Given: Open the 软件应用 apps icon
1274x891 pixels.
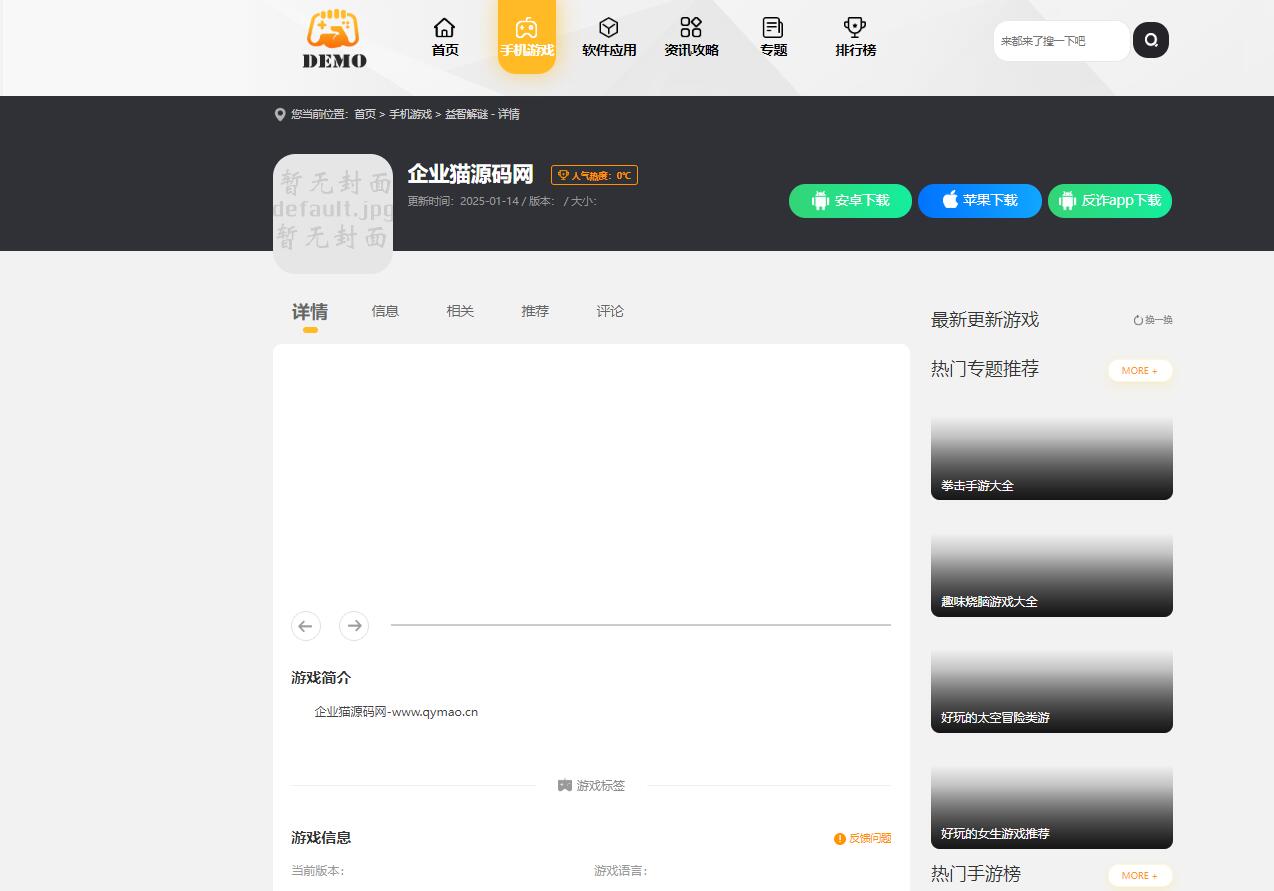Looking at the screenshot, I should (608, 29).
